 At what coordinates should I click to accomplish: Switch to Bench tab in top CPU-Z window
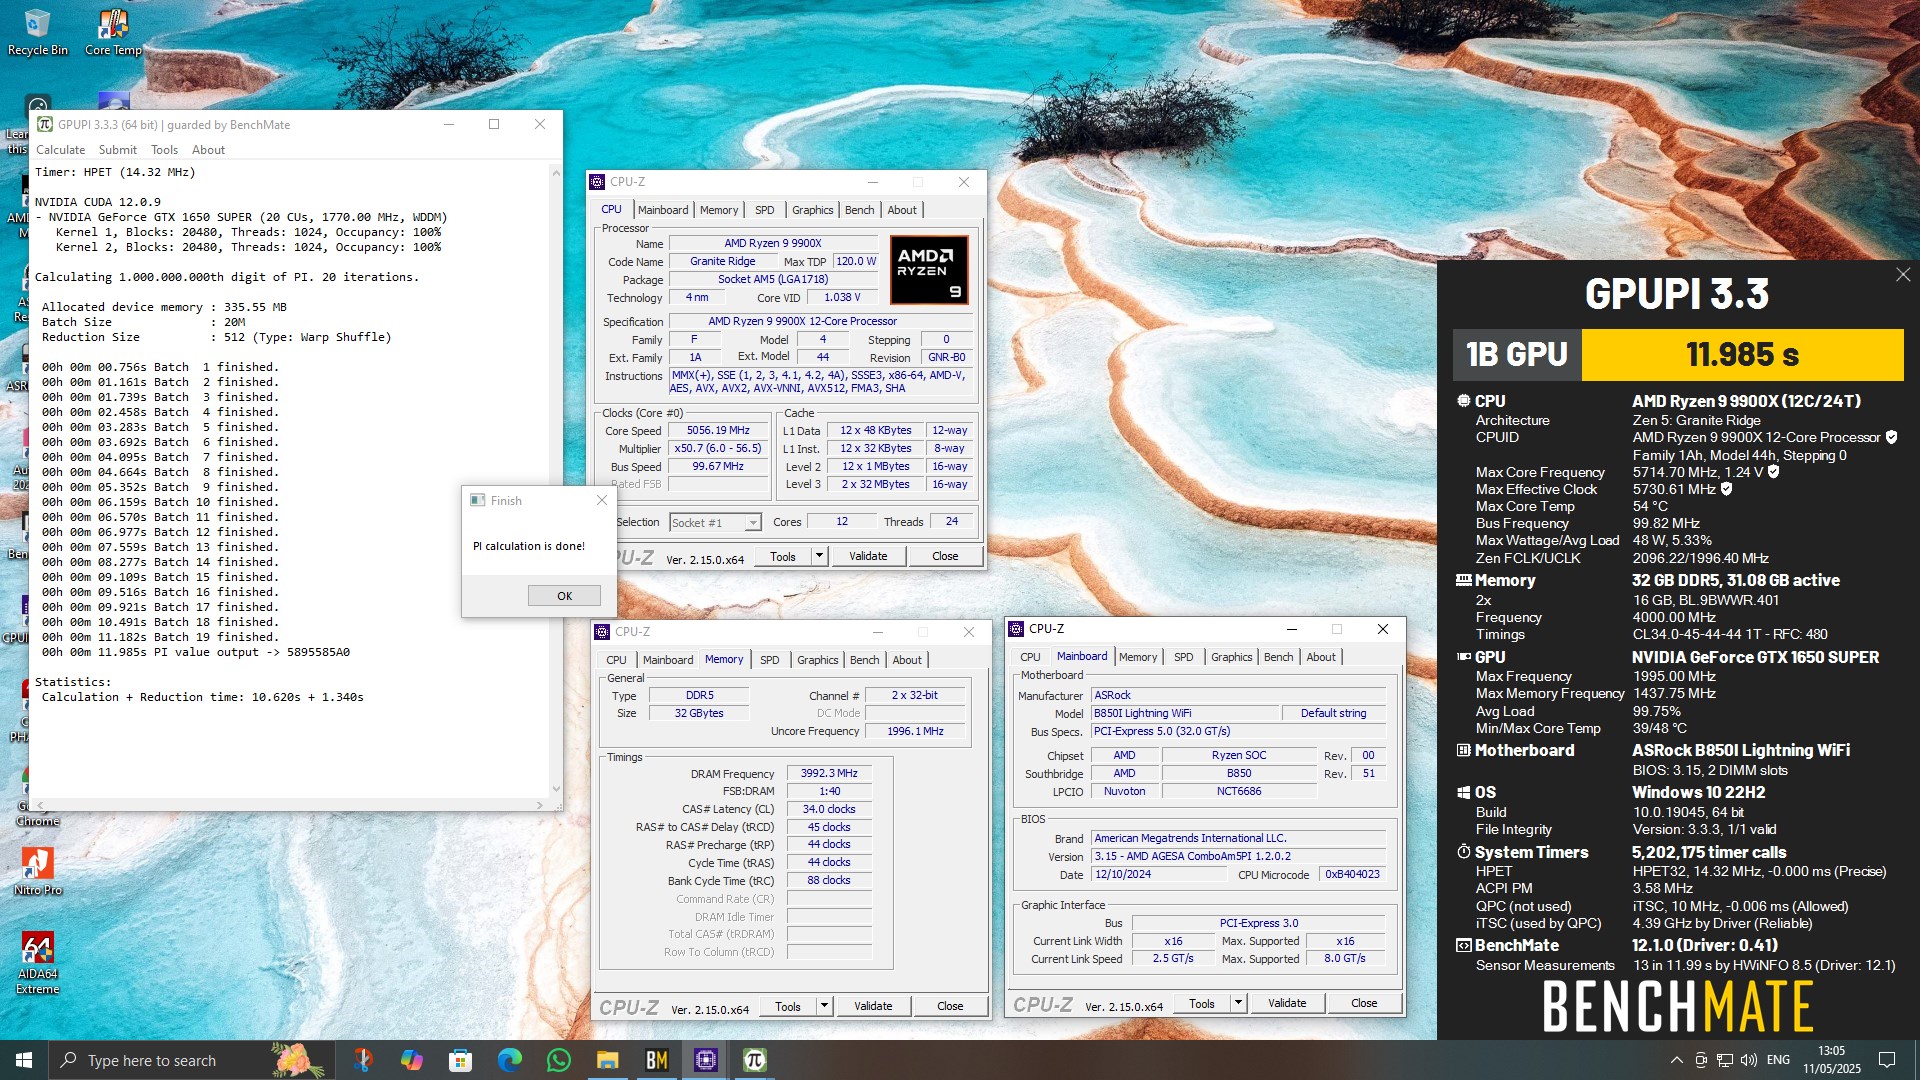click(x=859, y=210)
